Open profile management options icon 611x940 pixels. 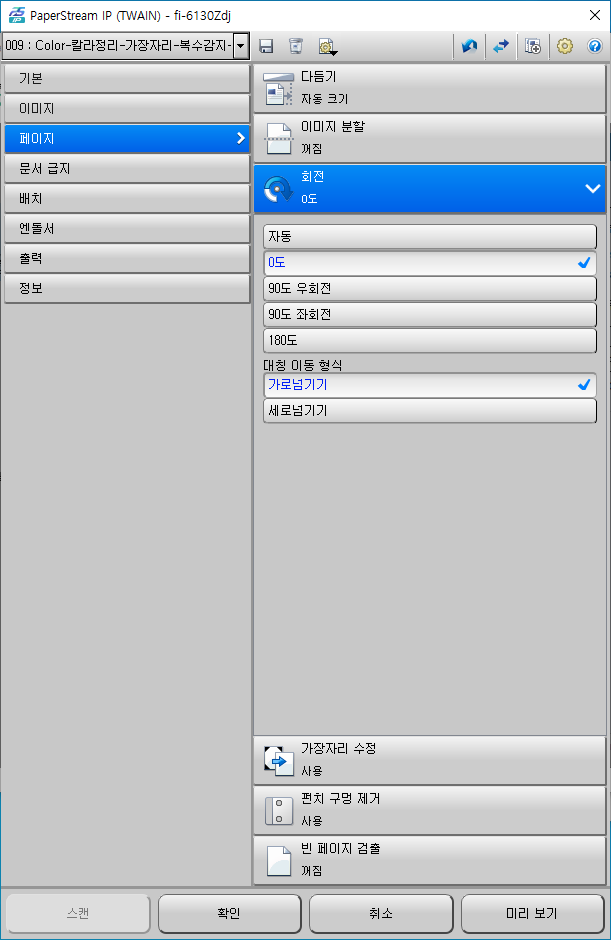click(328, 47)
